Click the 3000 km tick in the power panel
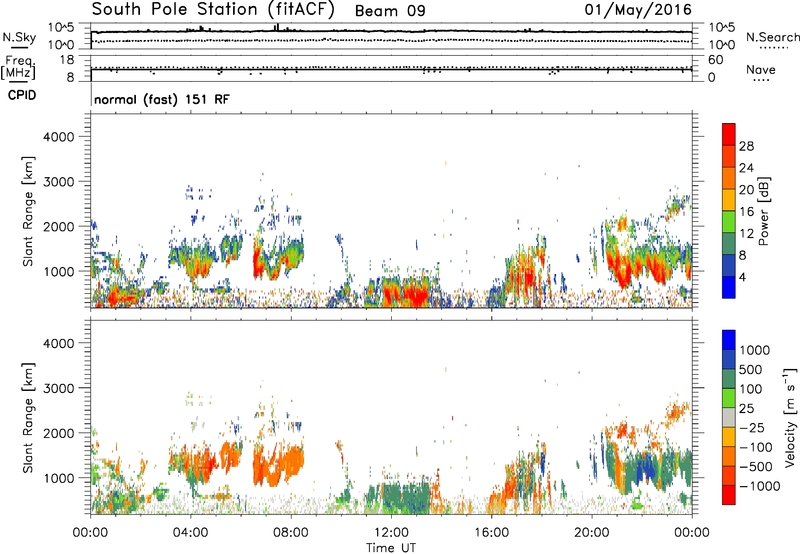800x554 pixels. [59, 182]
